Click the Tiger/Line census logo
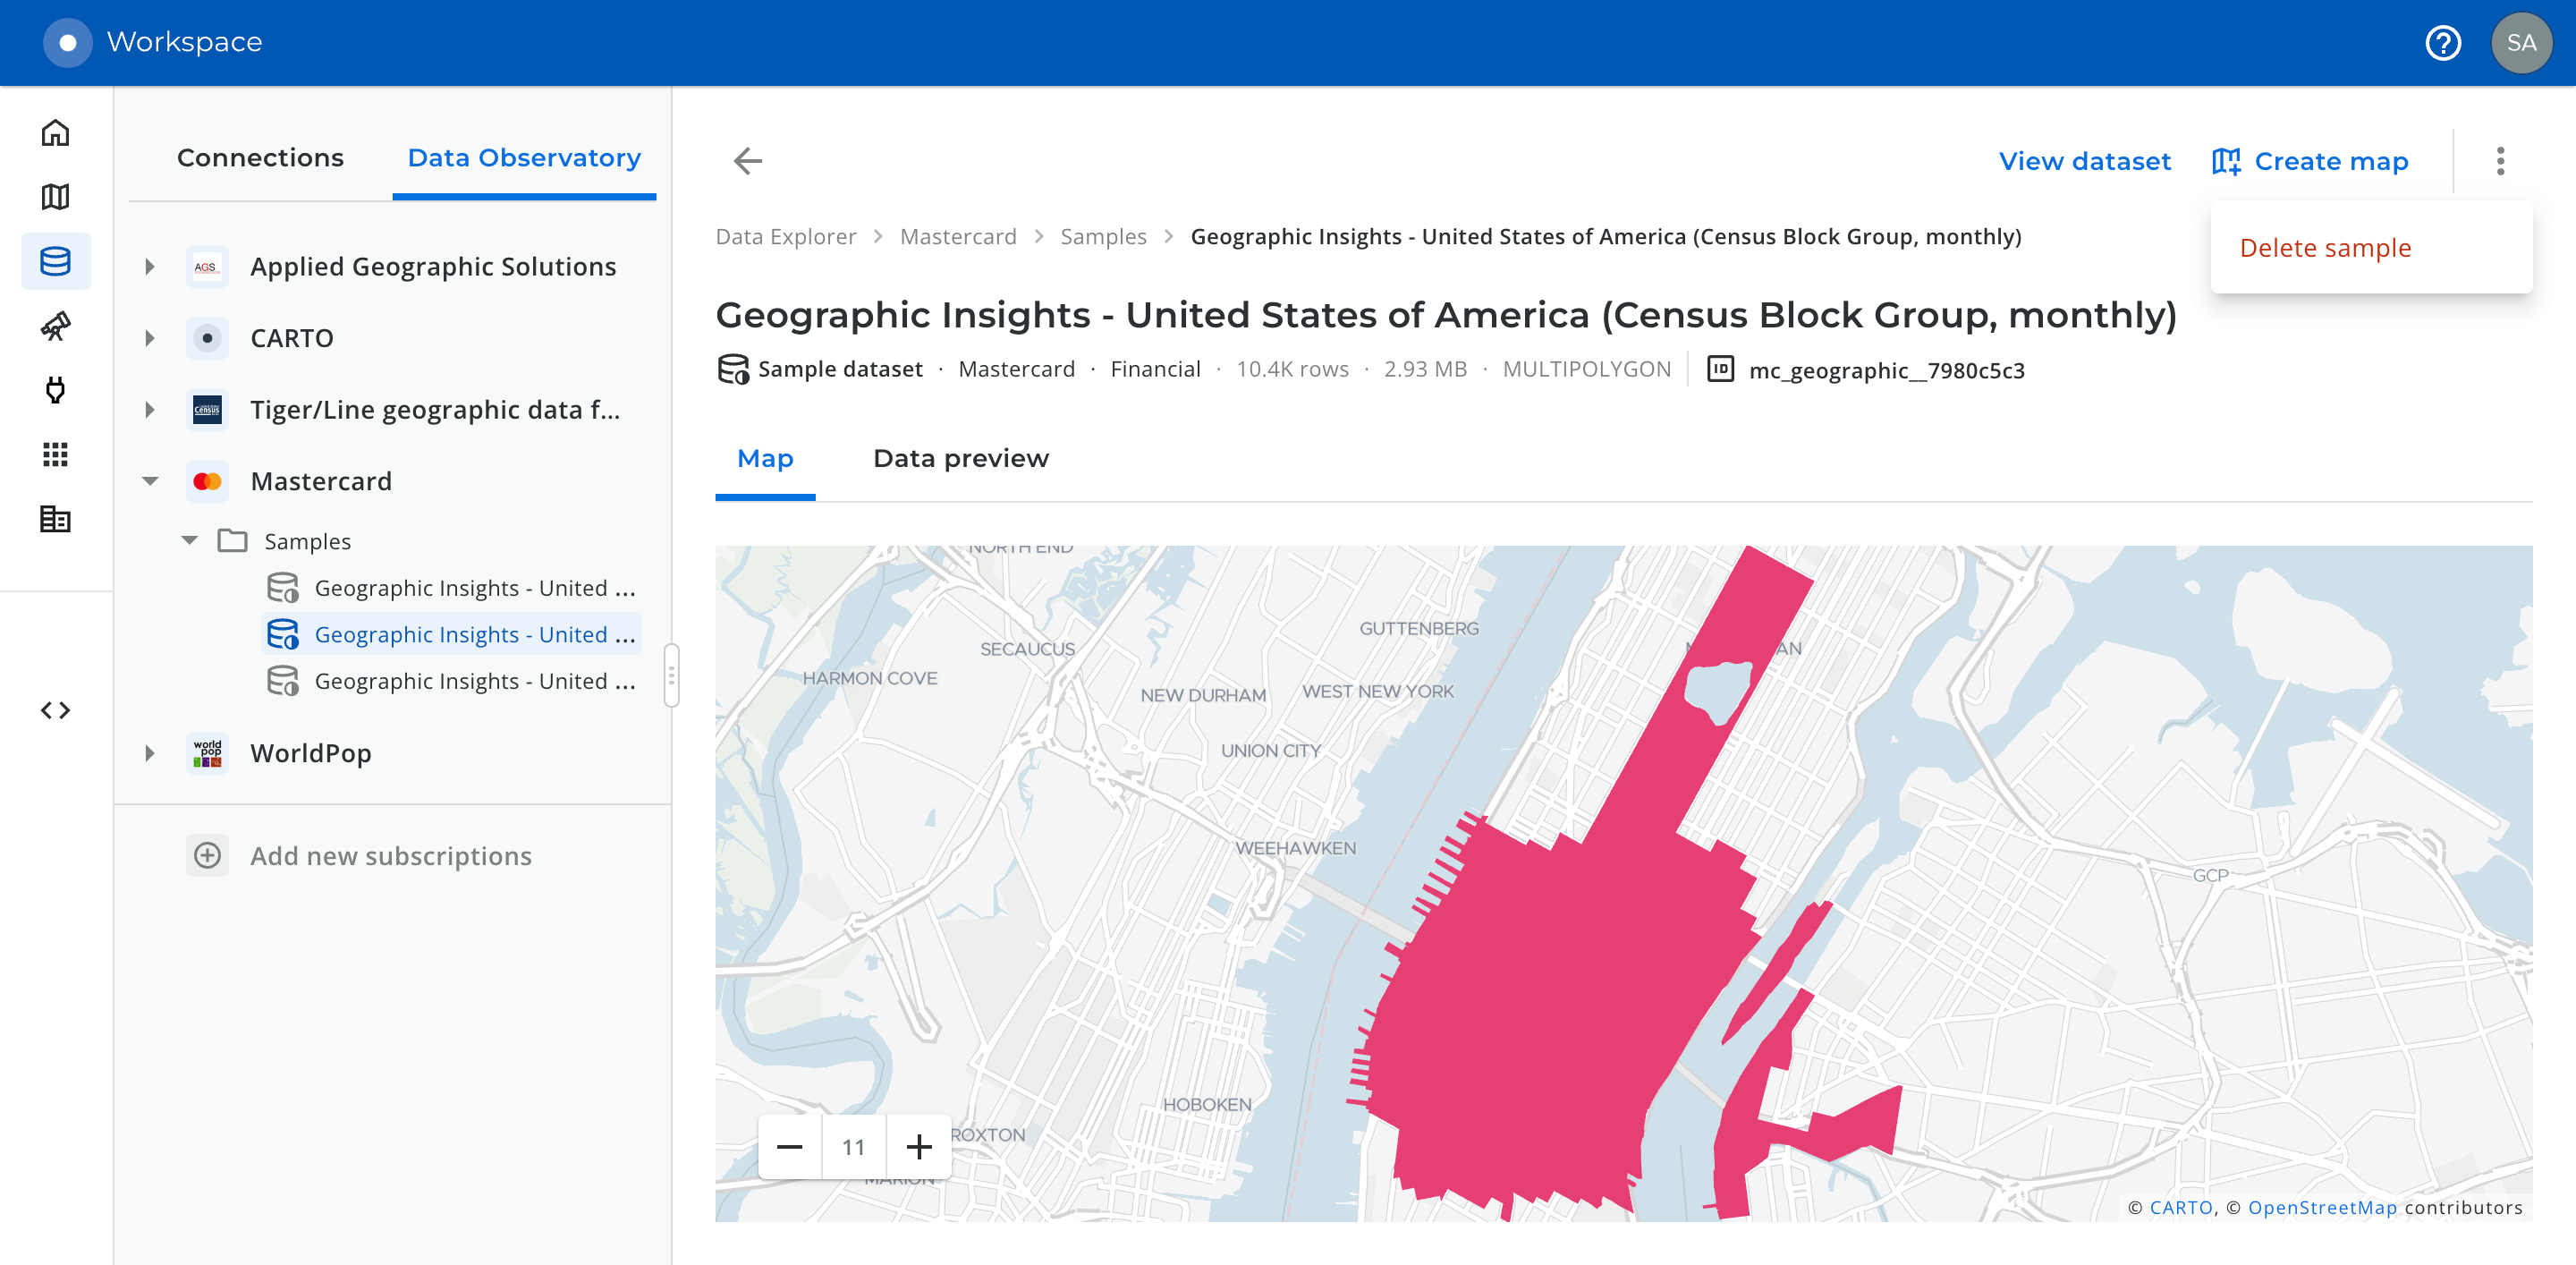The width and height of the screenshot is (2576, 1265). [x=207, y=410]
